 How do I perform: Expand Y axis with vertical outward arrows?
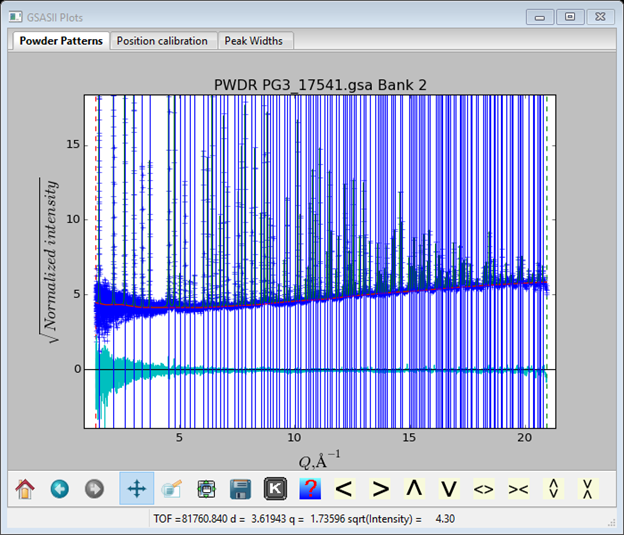point(552,489)
